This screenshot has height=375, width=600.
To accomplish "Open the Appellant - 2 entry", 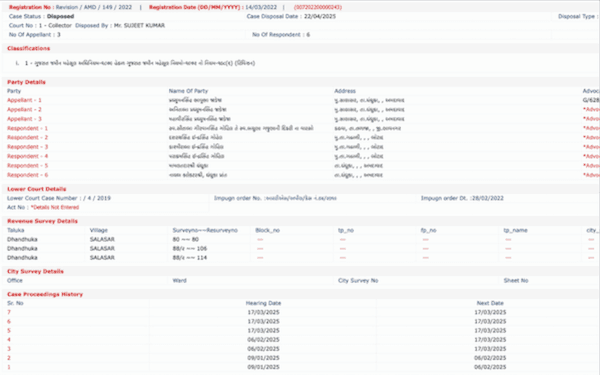I will (x=24, y=109).
